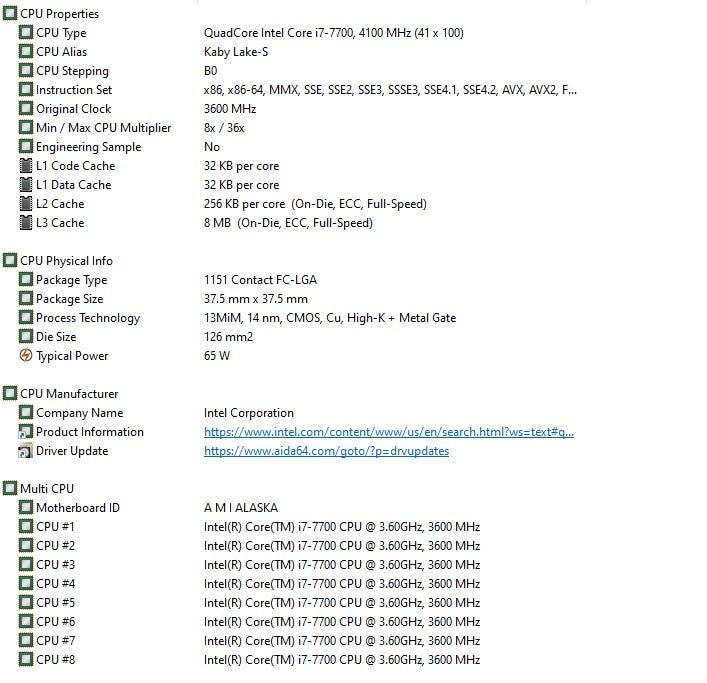
Task: Click the Instruction Set row icon
Action: click(x=26, y=89)
